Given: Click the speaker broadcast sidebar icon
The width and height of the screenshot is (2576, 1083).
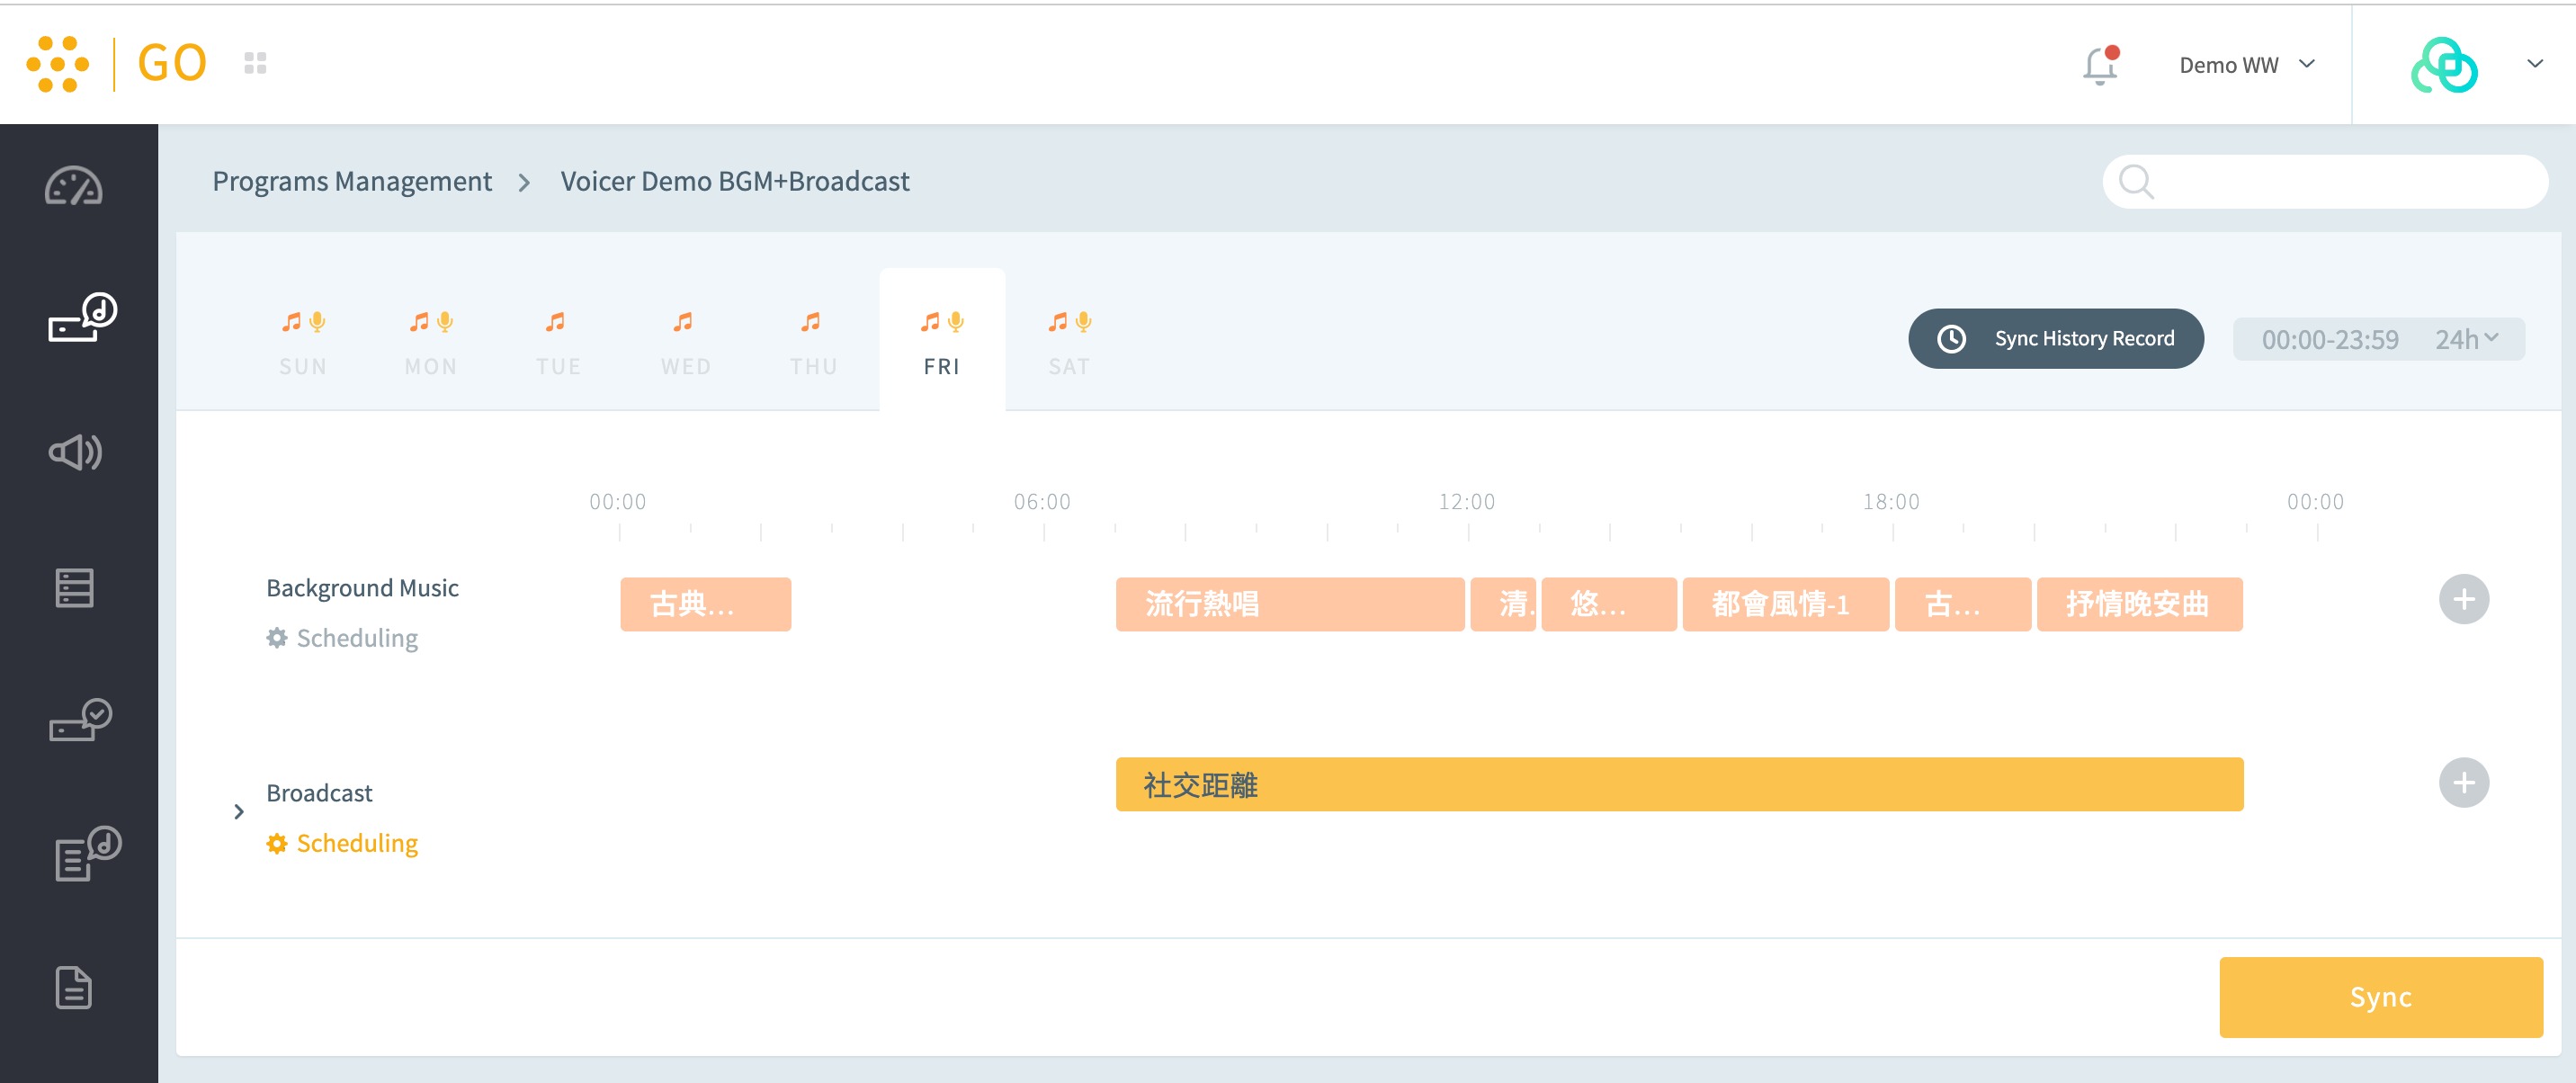Looking at the screenshot, I should tap(76, 453).
